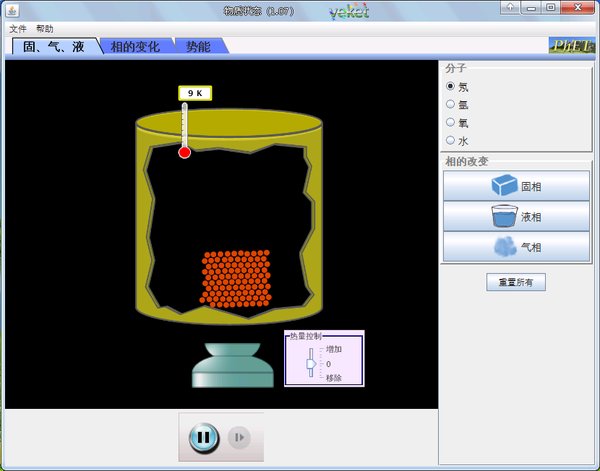The image size is (600, 471).
Task: Select the 氖 (neon) molecule radio button
Action: tap(450, 86)
